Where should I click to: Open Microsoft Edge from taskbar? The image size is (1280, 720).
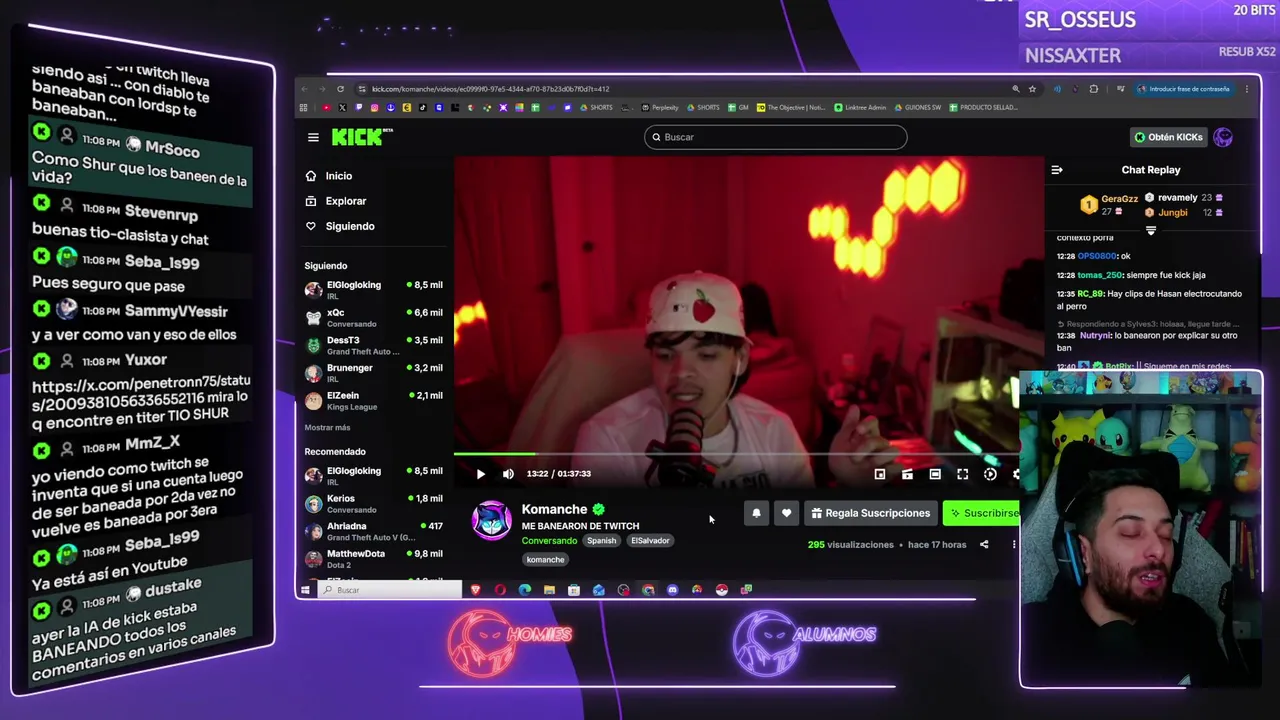click(x=525, y=590)
